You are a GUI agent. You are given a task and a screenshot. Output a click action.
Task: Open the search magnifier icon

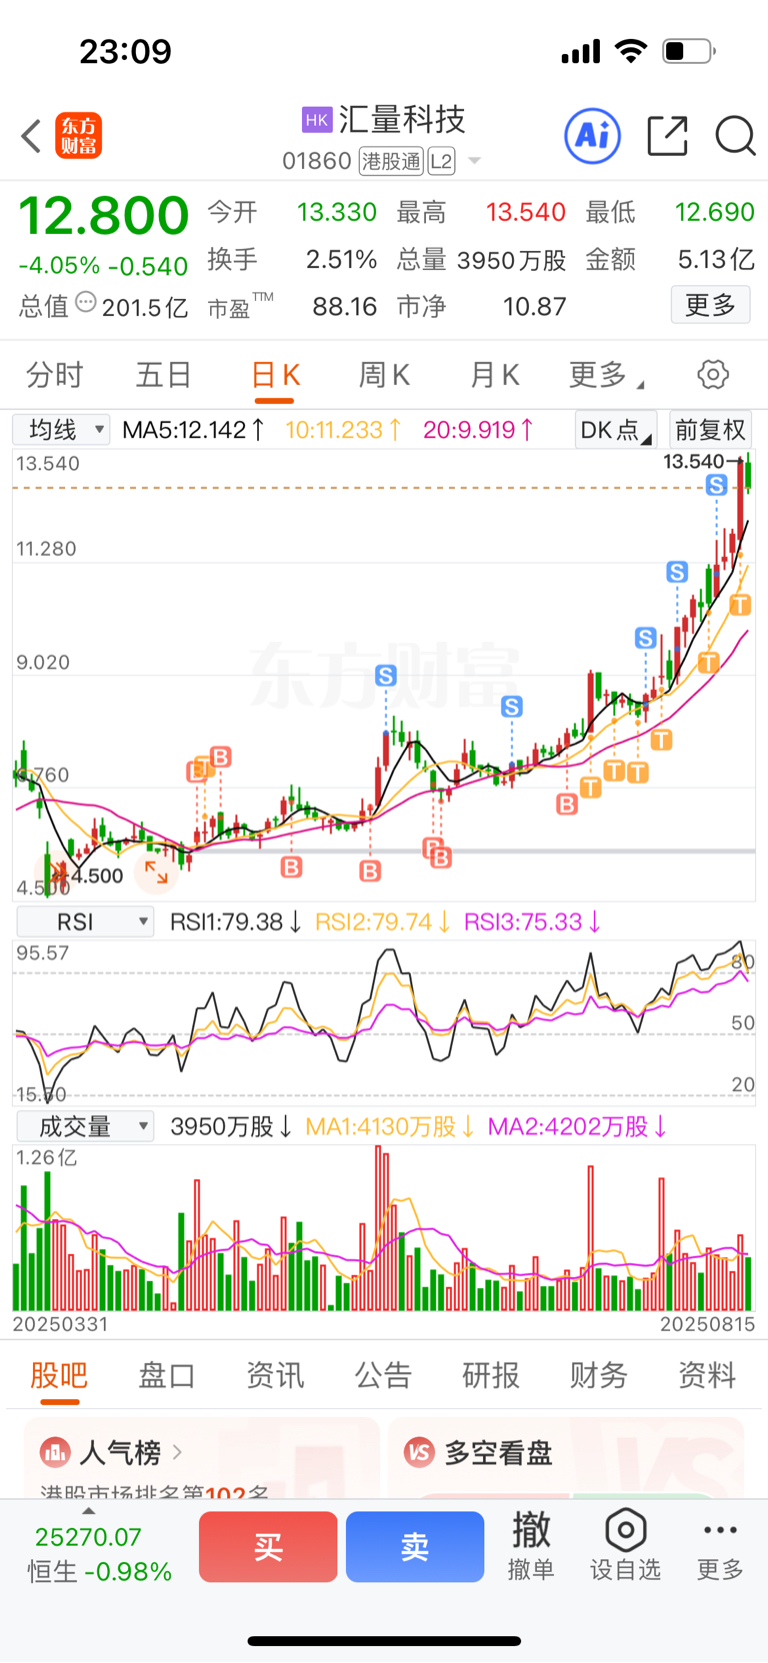(735, 136)
